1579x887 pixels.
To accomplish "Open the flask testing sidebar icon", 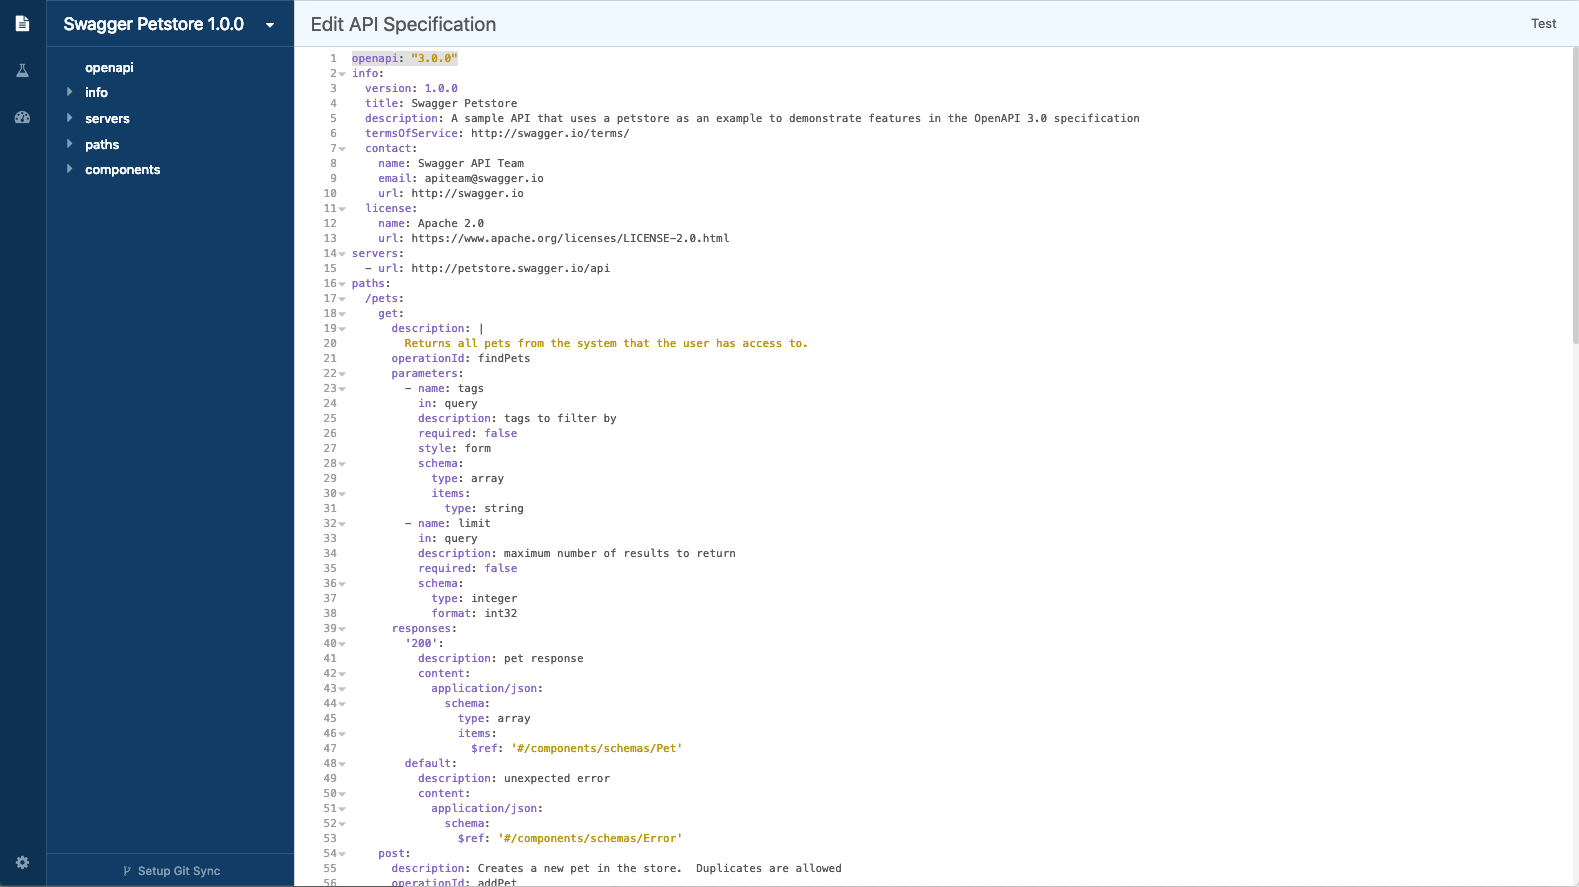I will point(22,70).
